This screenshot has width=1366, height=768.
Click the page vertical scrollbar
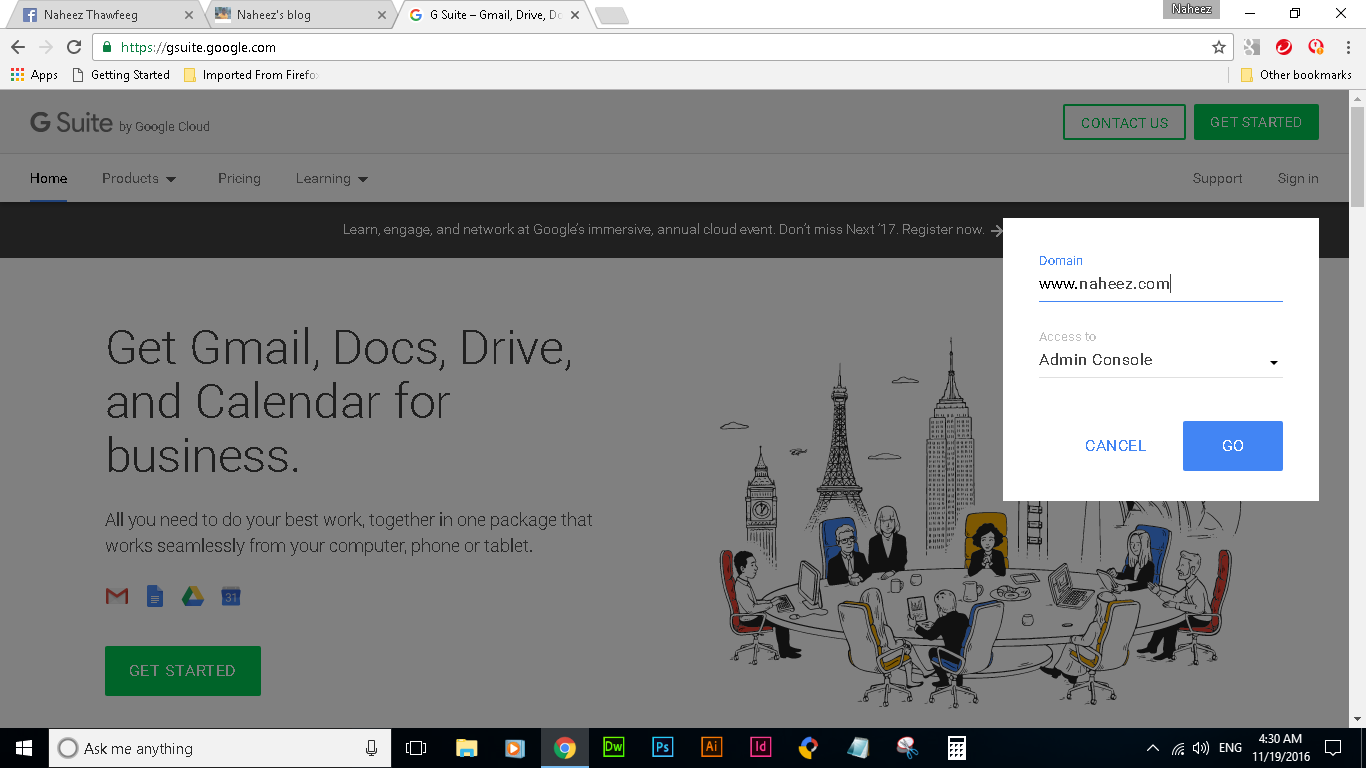(1357, 155)
